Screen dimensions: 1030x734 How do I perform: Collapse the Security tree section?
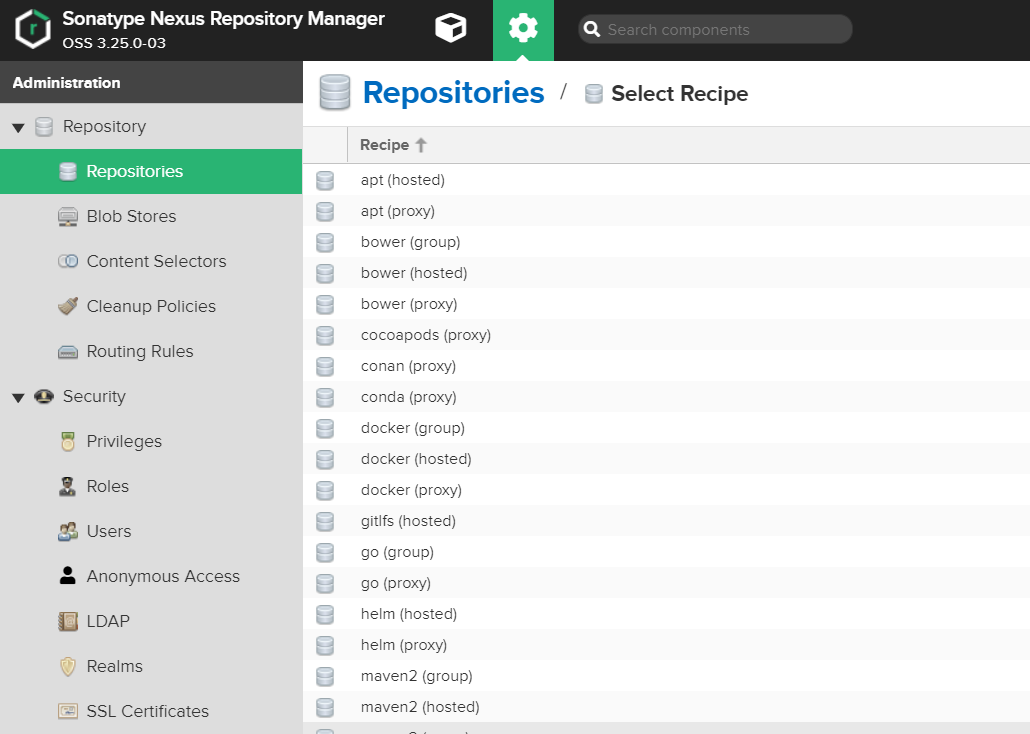coord(18,398)
